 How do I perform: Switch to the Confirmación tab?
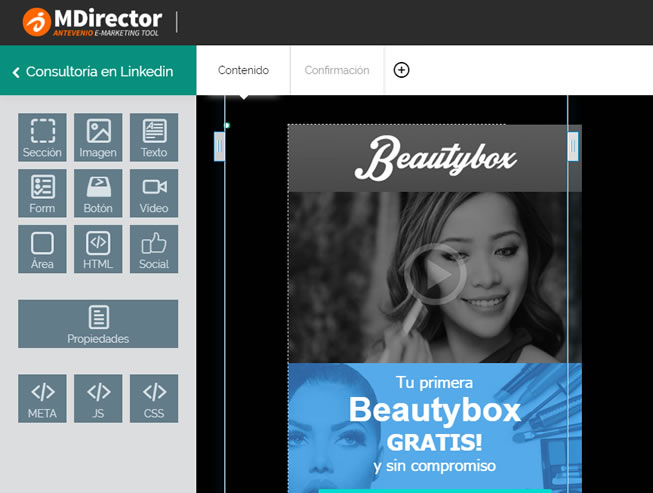337,70
